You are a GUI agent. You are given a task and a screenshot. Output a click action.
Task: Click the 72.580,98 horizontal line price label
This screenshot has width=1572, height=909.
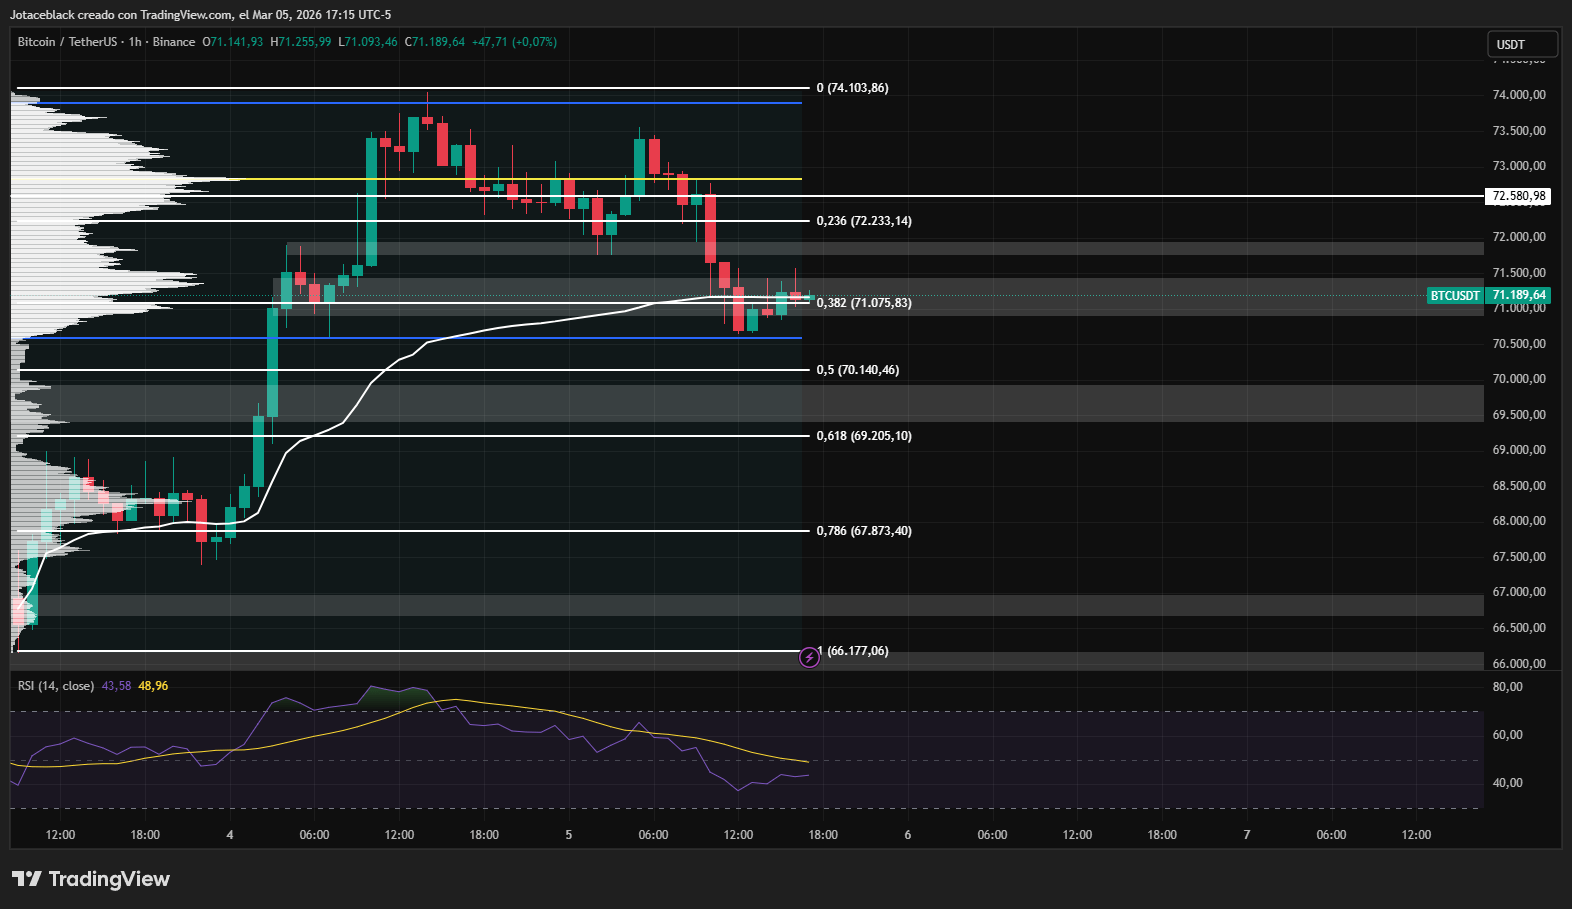point(1518,196)
